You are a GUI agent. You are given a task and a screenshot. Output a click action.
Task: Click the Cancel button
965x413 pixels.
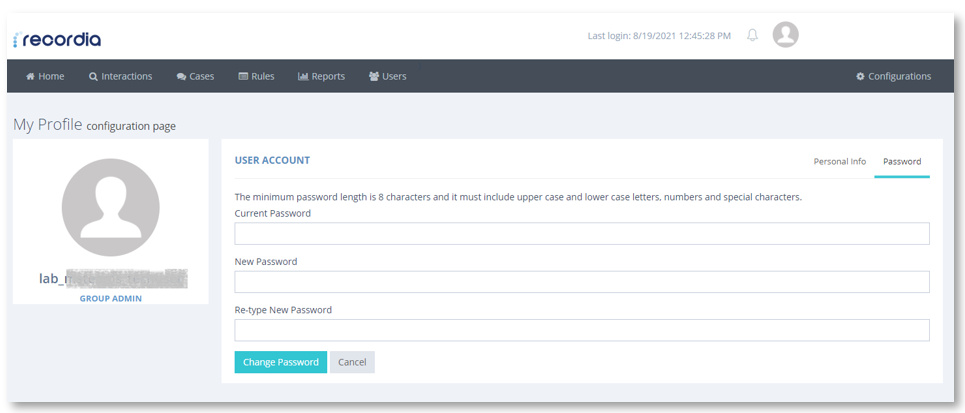[352, 362]
